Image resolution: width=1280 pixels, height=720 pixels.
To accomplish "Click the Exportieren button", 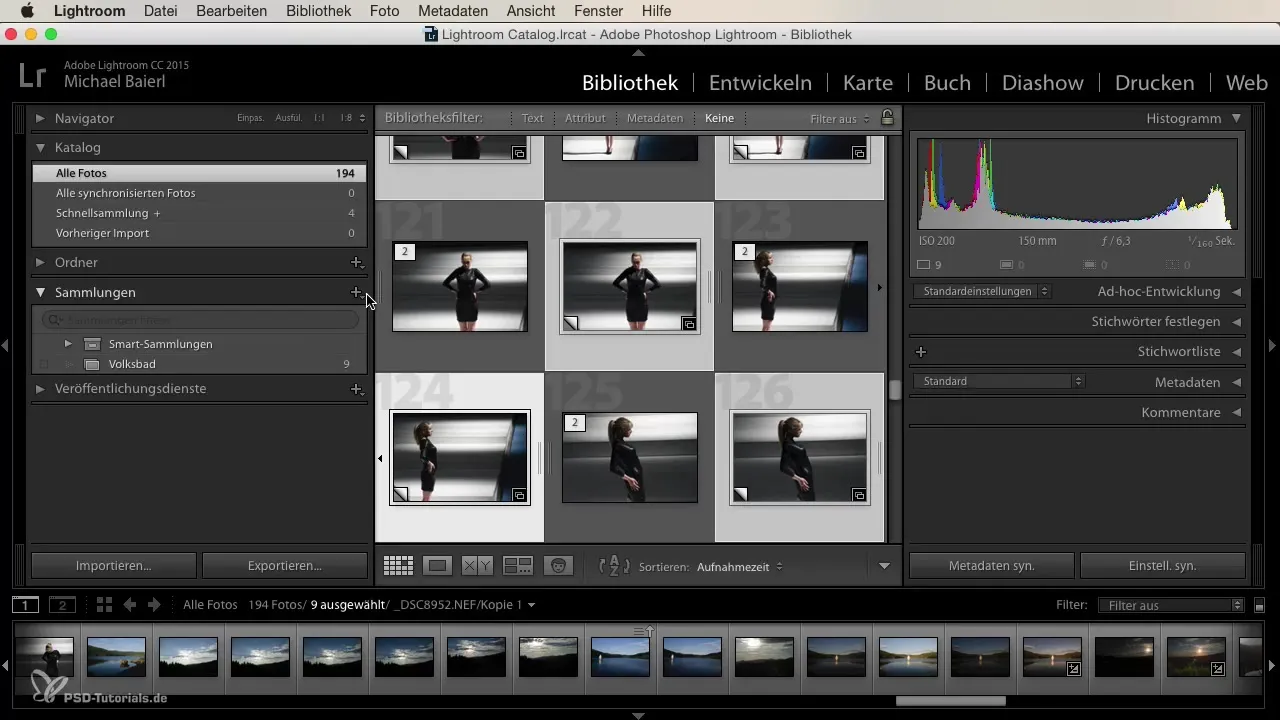I will [285, 565].
